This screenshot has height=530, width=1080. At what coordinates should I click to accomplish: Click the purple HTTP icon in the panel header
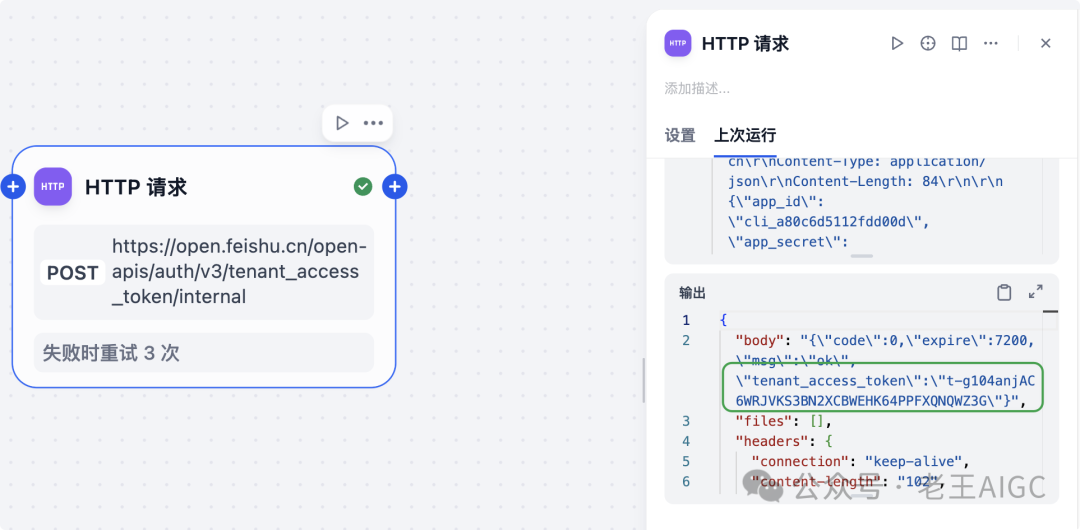pyautogui.click(x=678, y=43)
